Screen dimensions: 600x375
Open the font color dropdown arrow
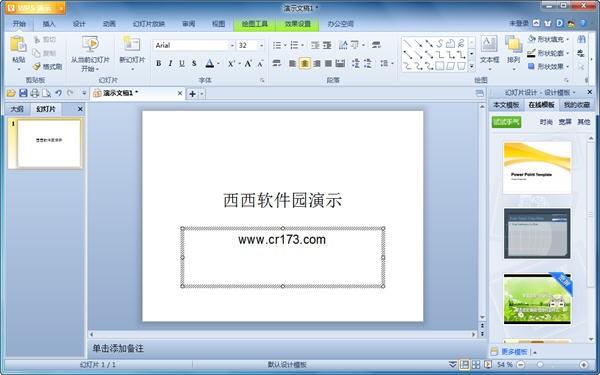point(218,64)
